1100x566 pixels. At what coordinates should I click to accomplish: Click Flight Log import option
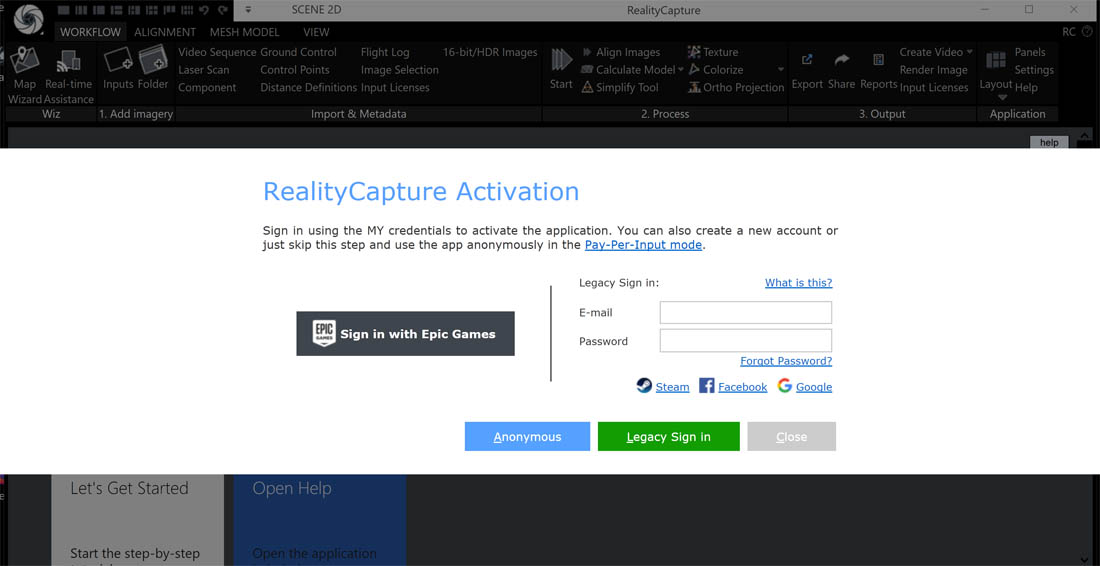click(385, 52)
